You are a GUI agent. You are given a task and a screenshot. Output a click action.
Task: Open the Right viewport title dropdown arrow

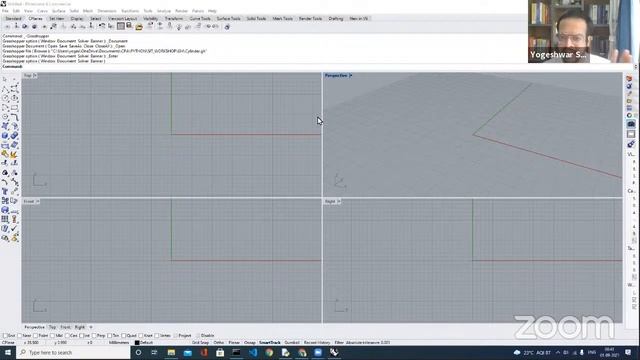pos(339,202)
